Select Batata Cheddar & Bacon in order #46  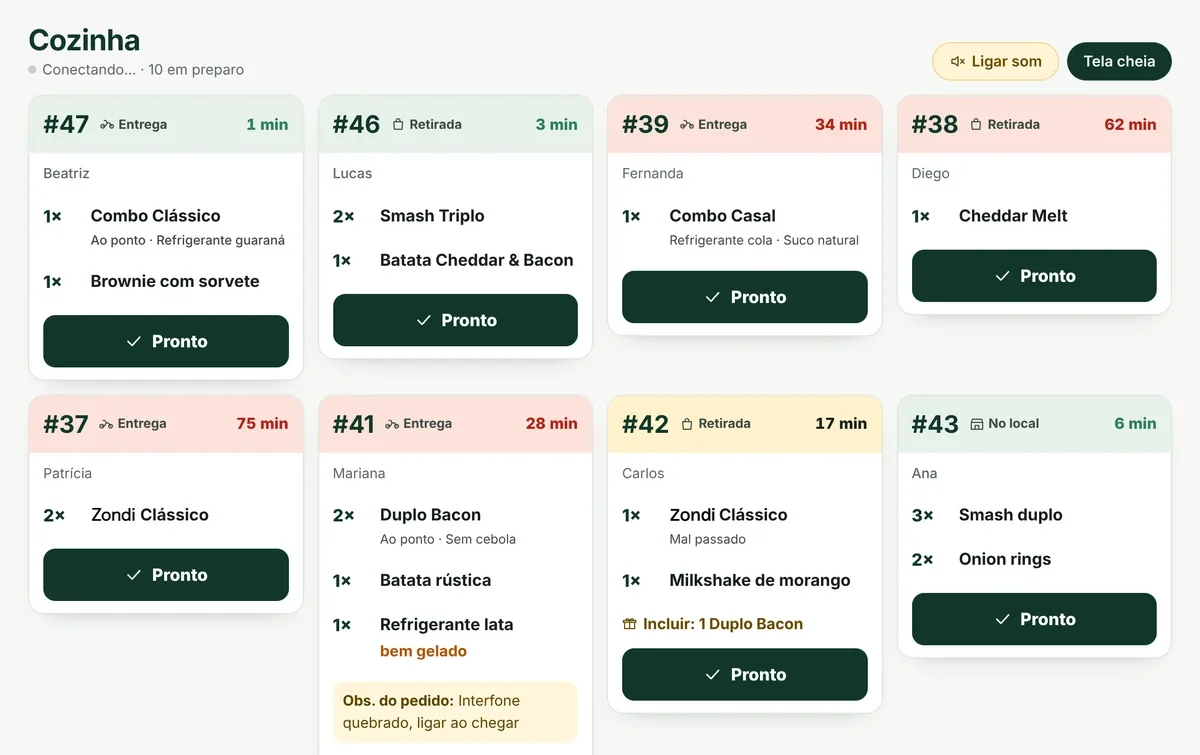pos(477,260)
